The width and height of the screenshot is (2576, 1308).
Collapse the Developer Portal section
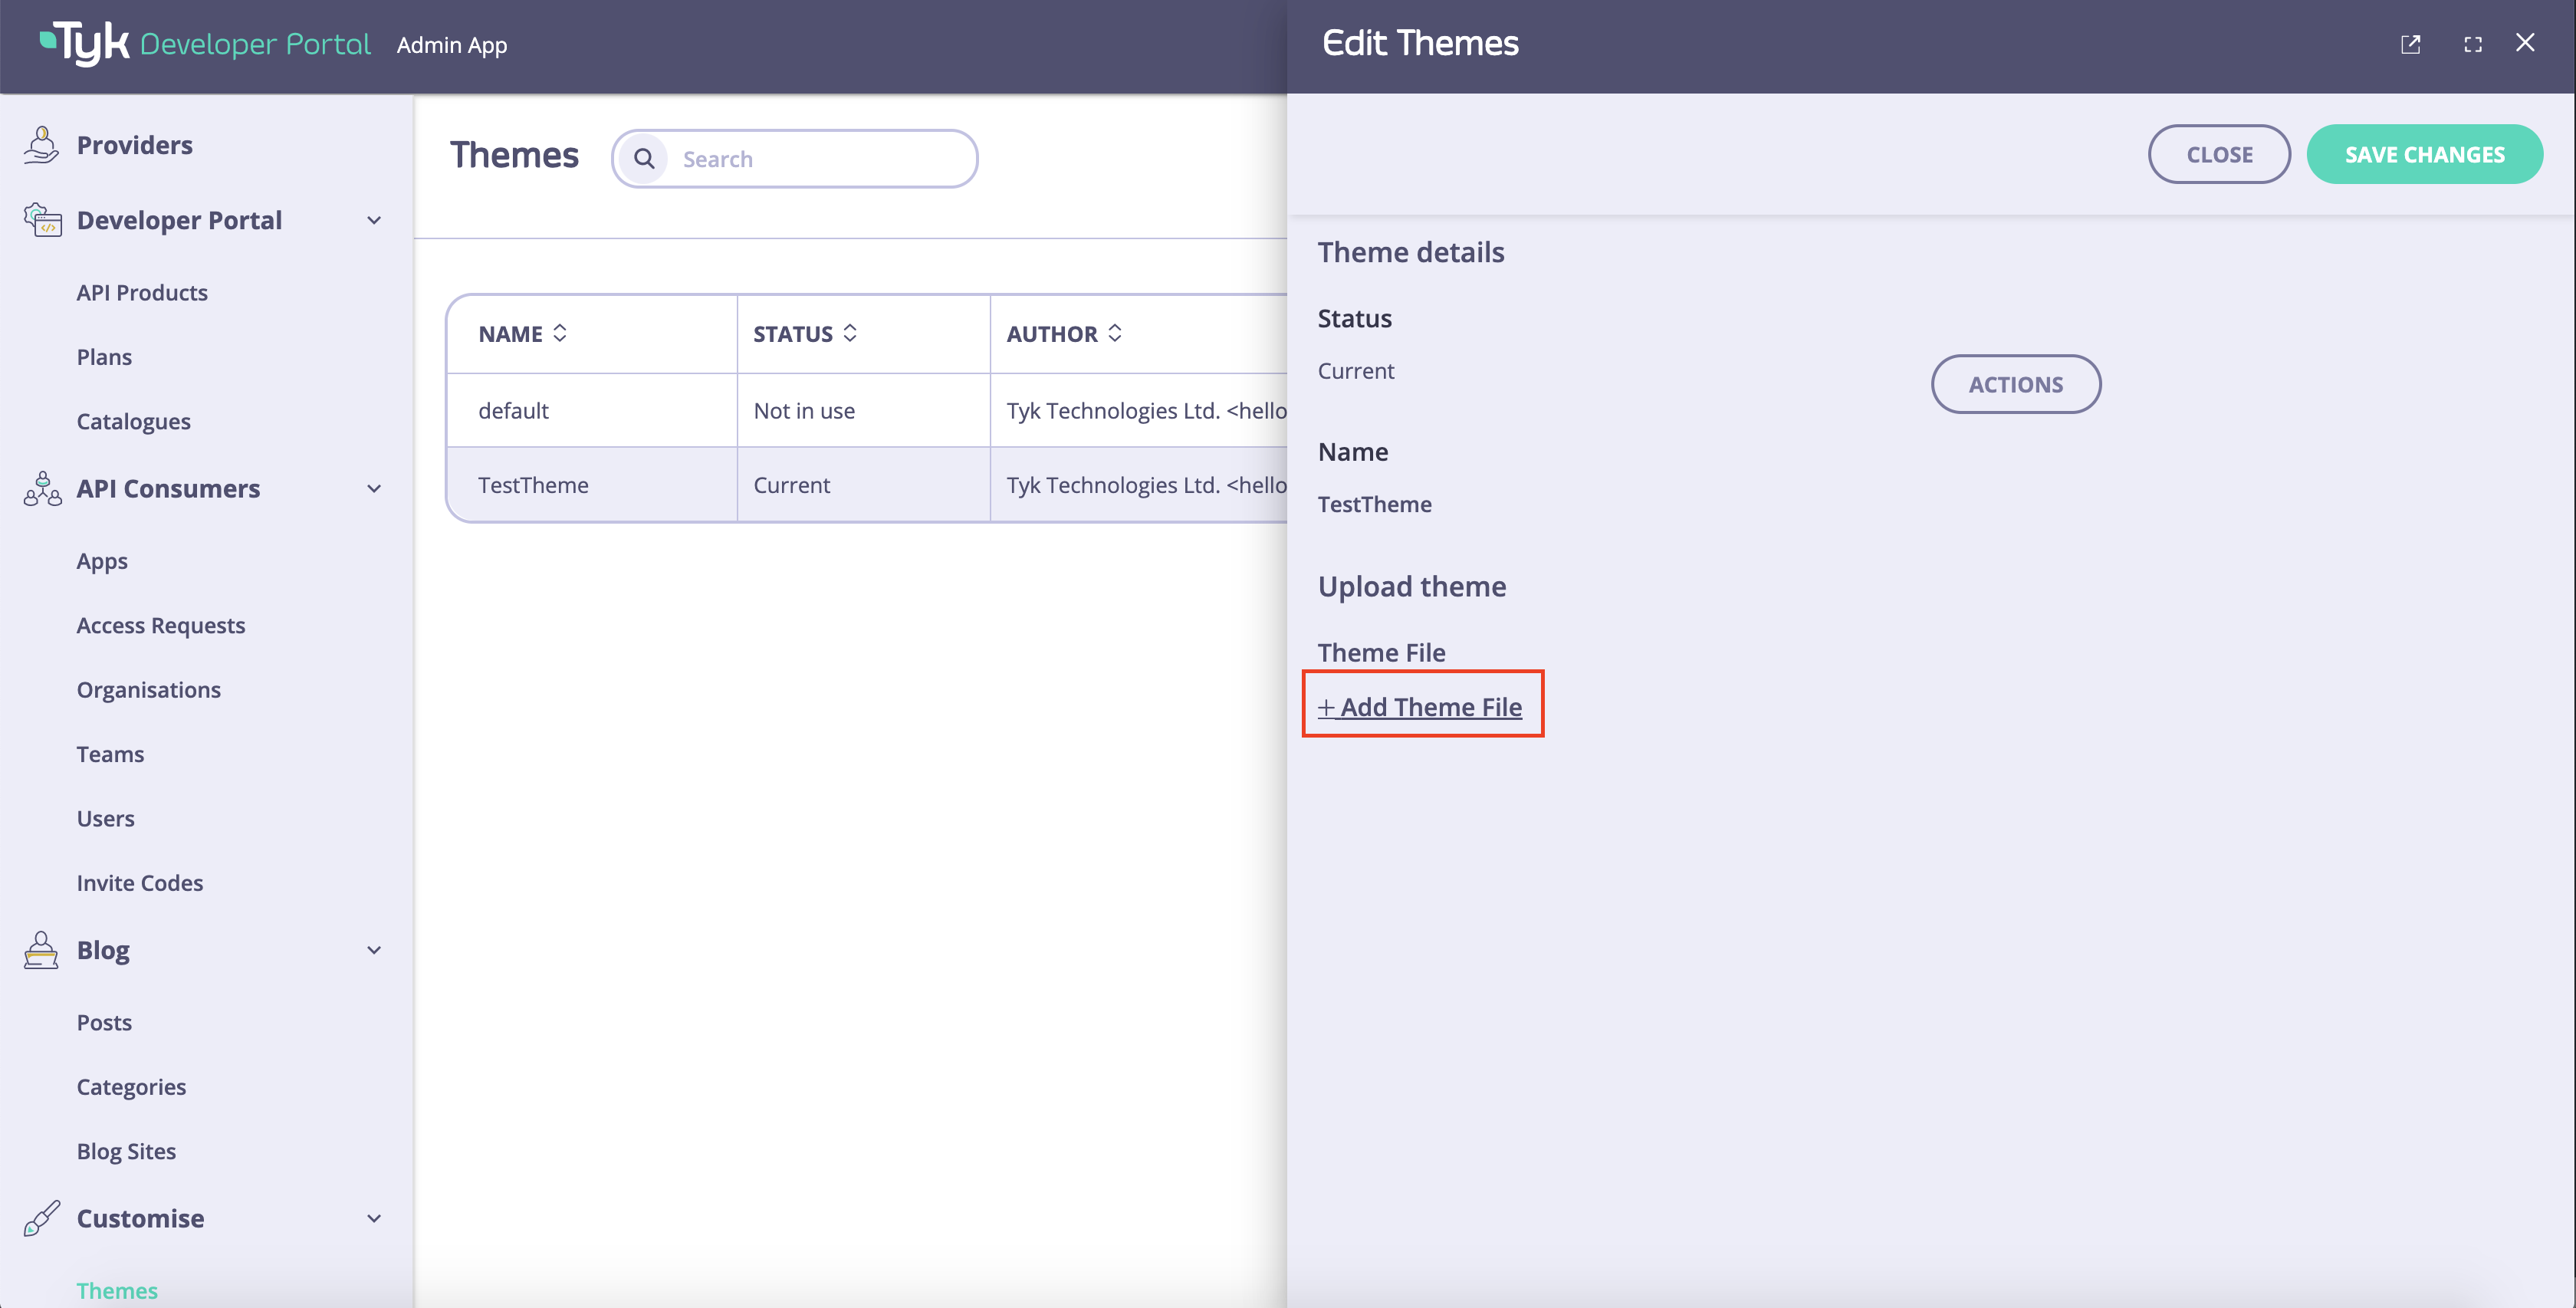tap(374, 220)
